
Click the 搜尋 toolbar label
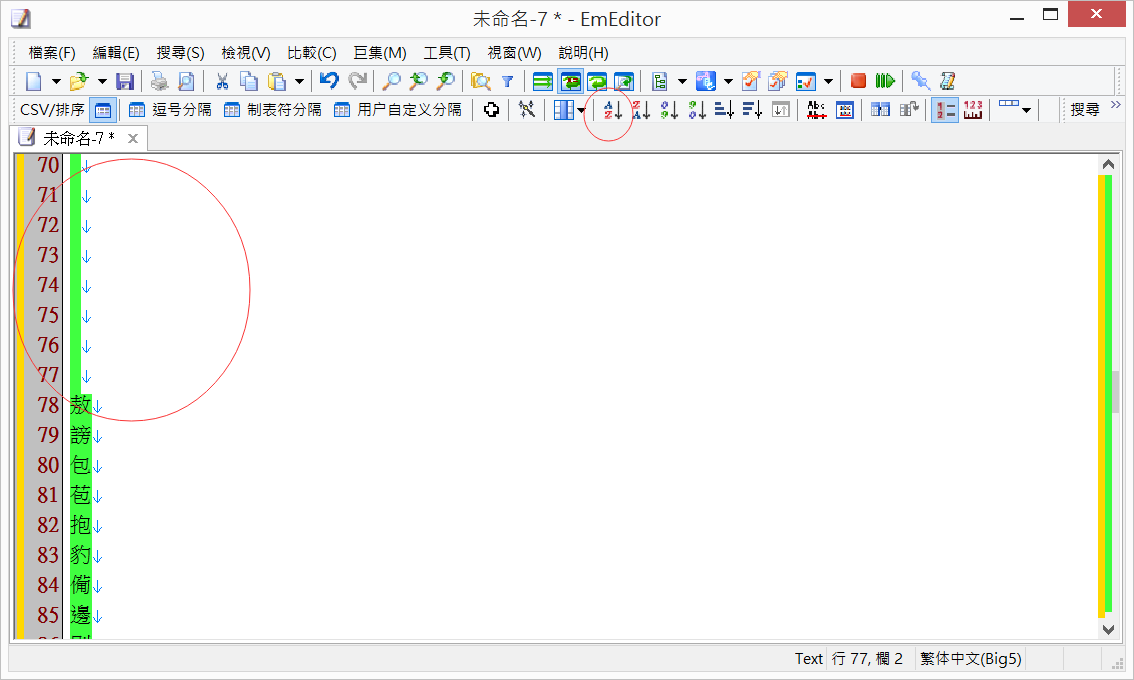pos(1085,109)
